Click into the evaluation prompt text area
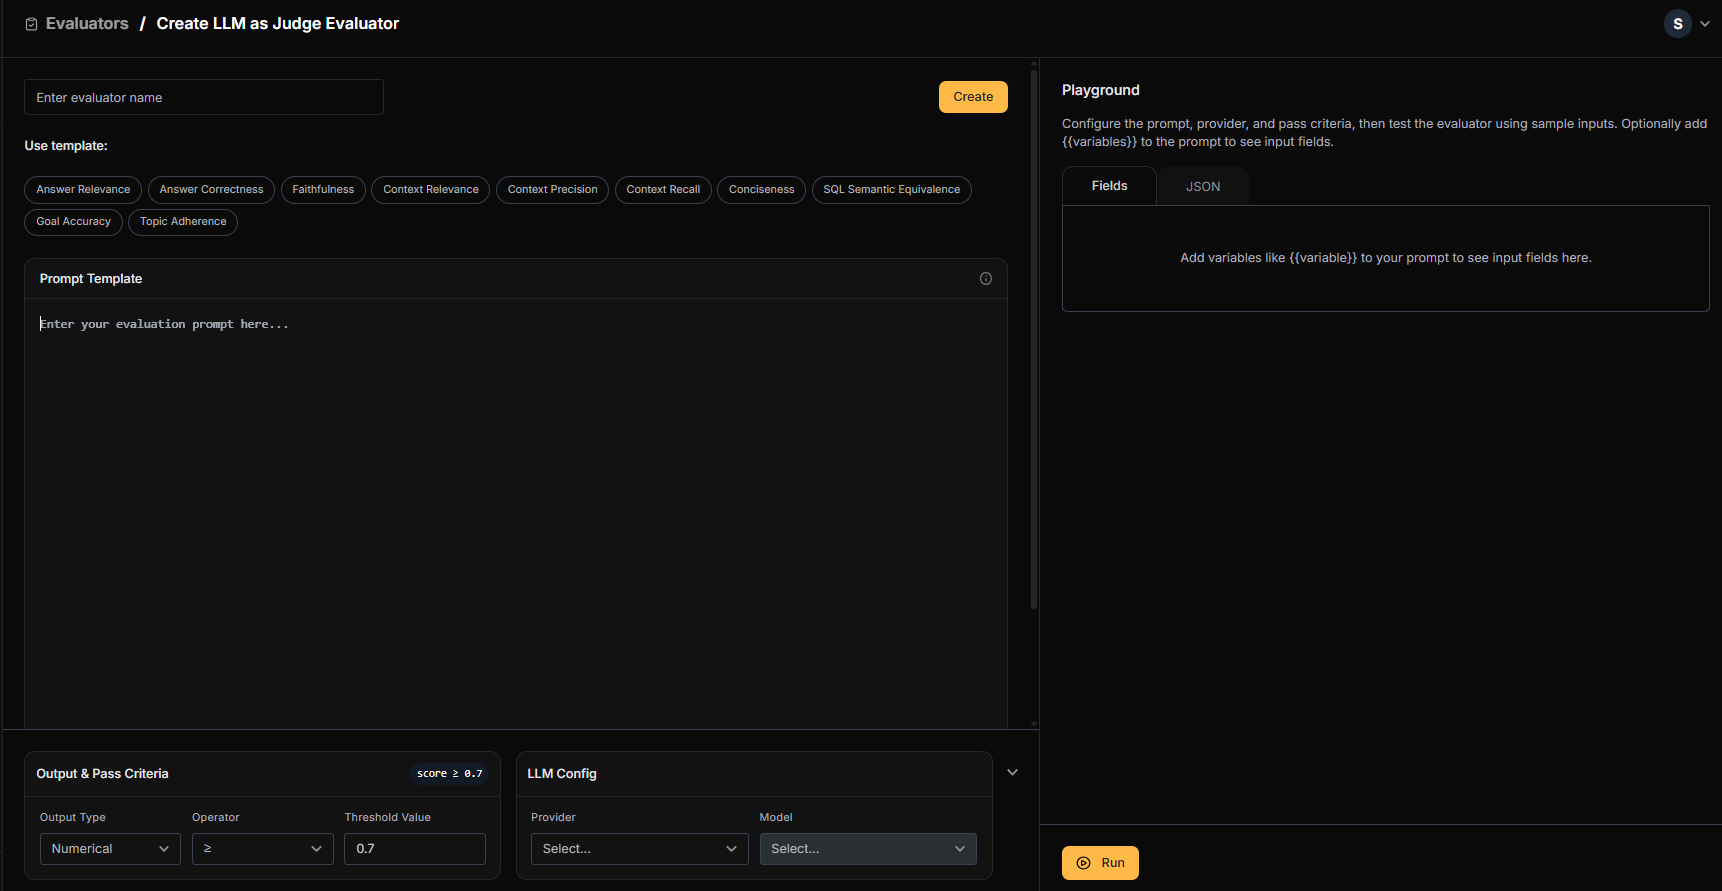 click(x=516, y=514)
